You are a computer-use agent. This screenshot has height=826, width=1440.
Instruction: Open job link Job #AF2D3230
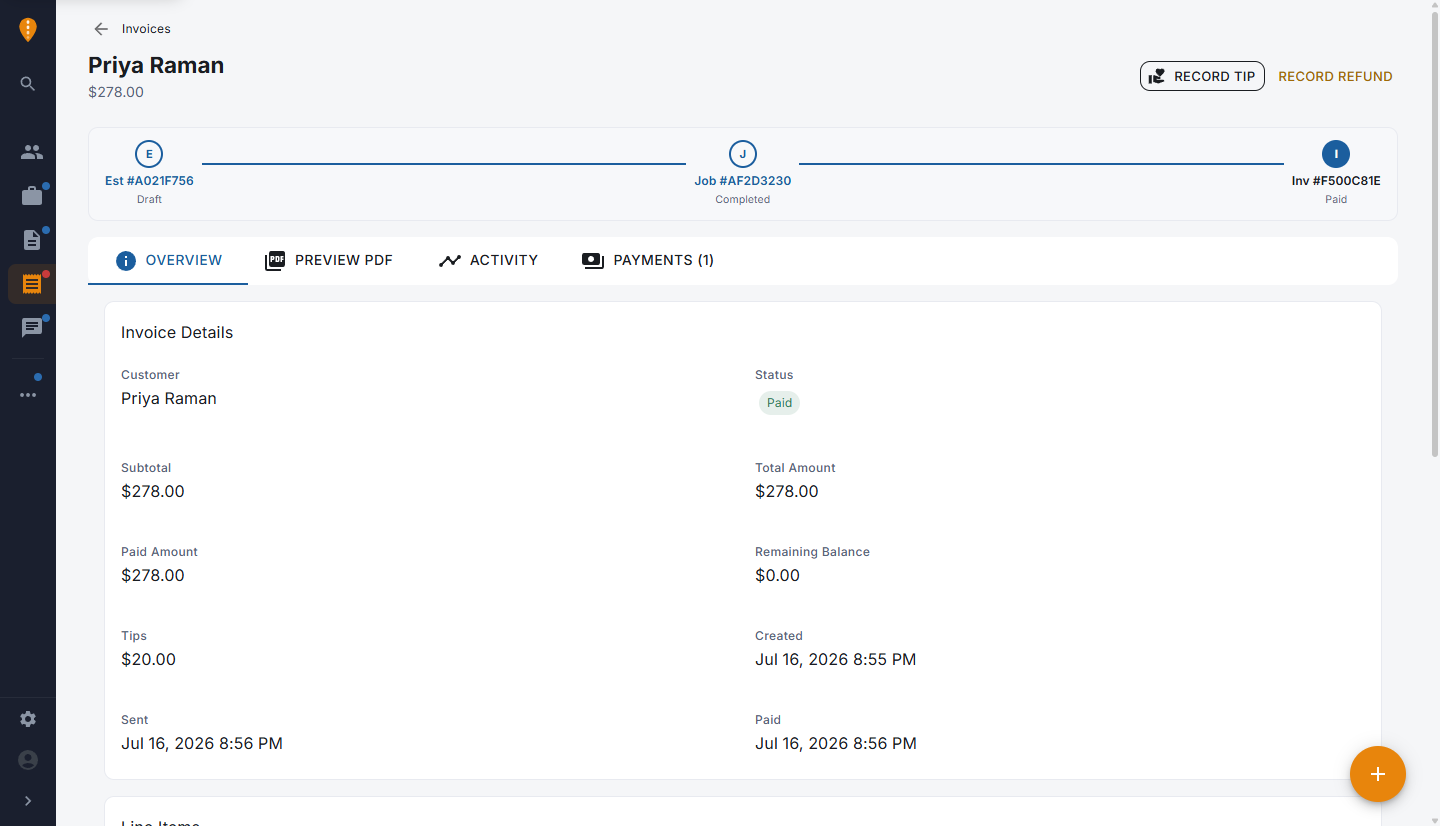tap(743, 181)
